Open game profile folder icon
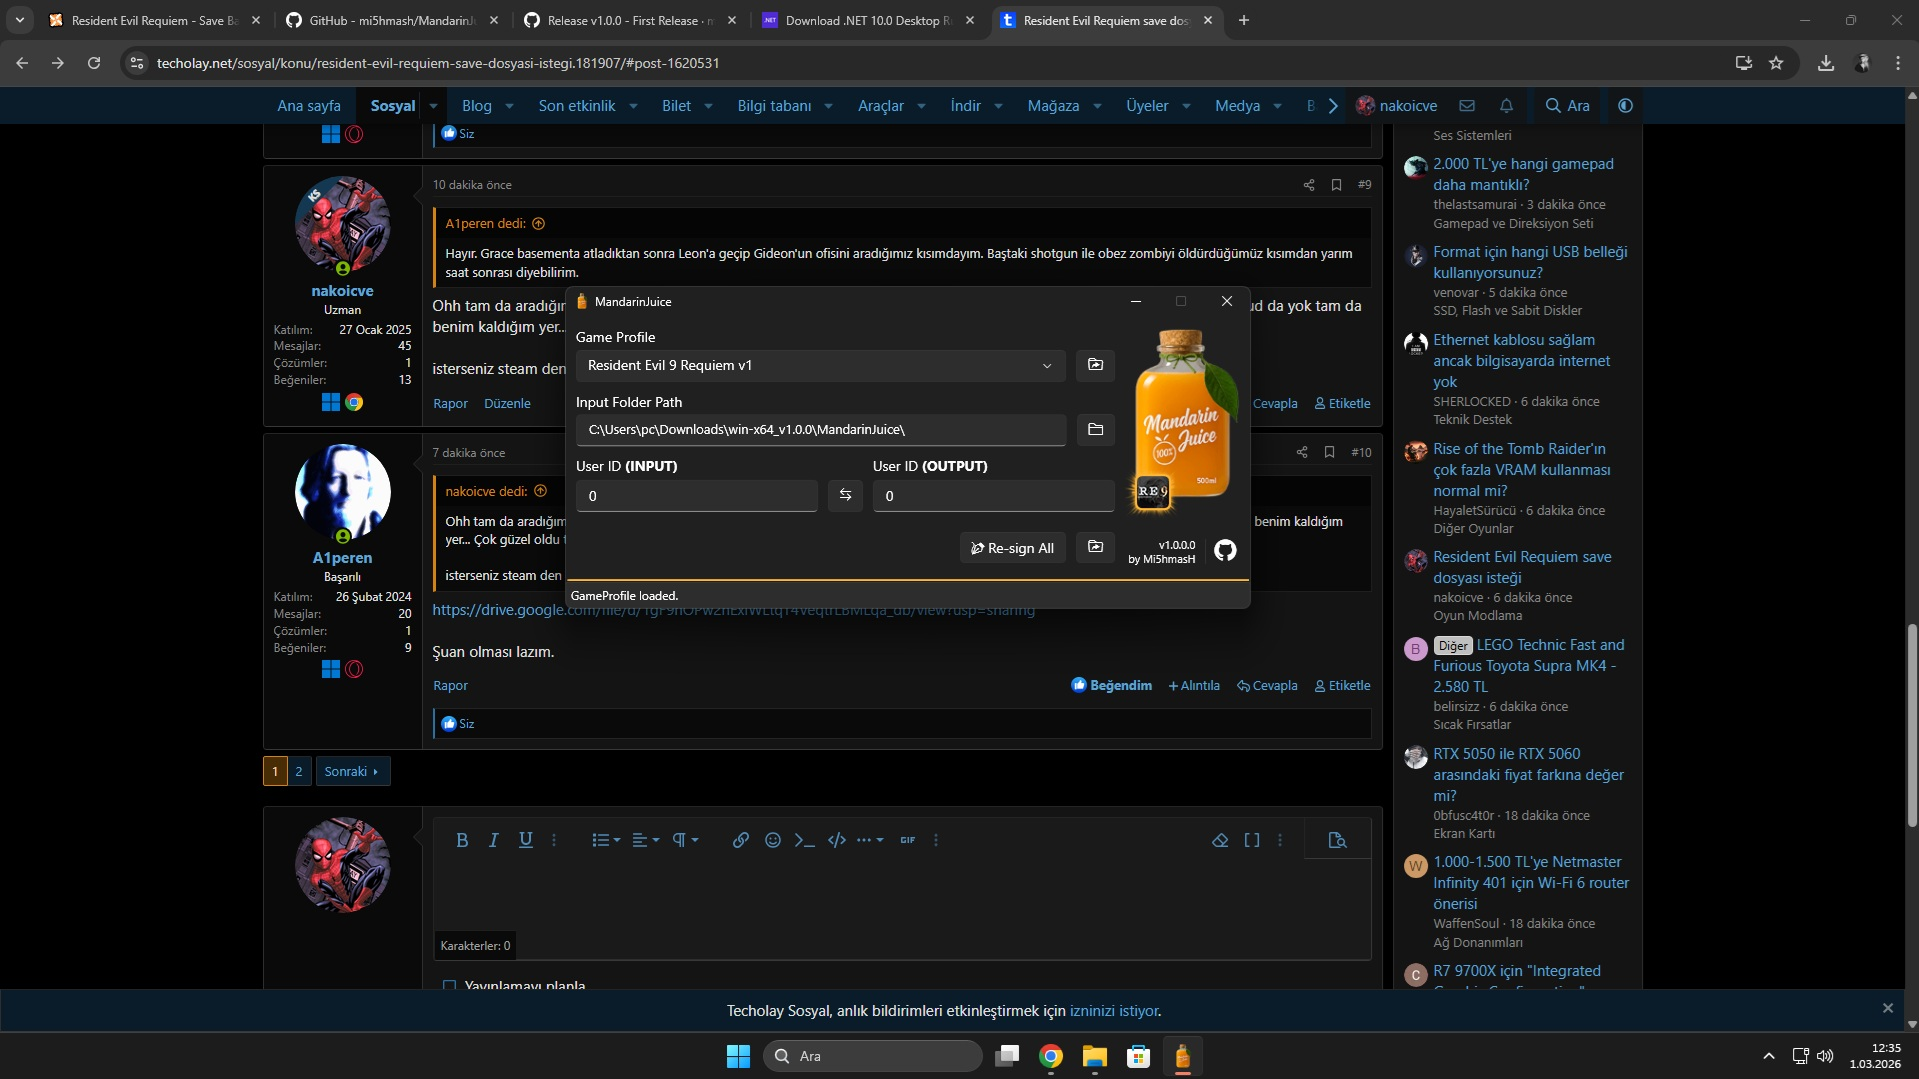This screenshot has height=1079, width=1919. [1095, 365]
